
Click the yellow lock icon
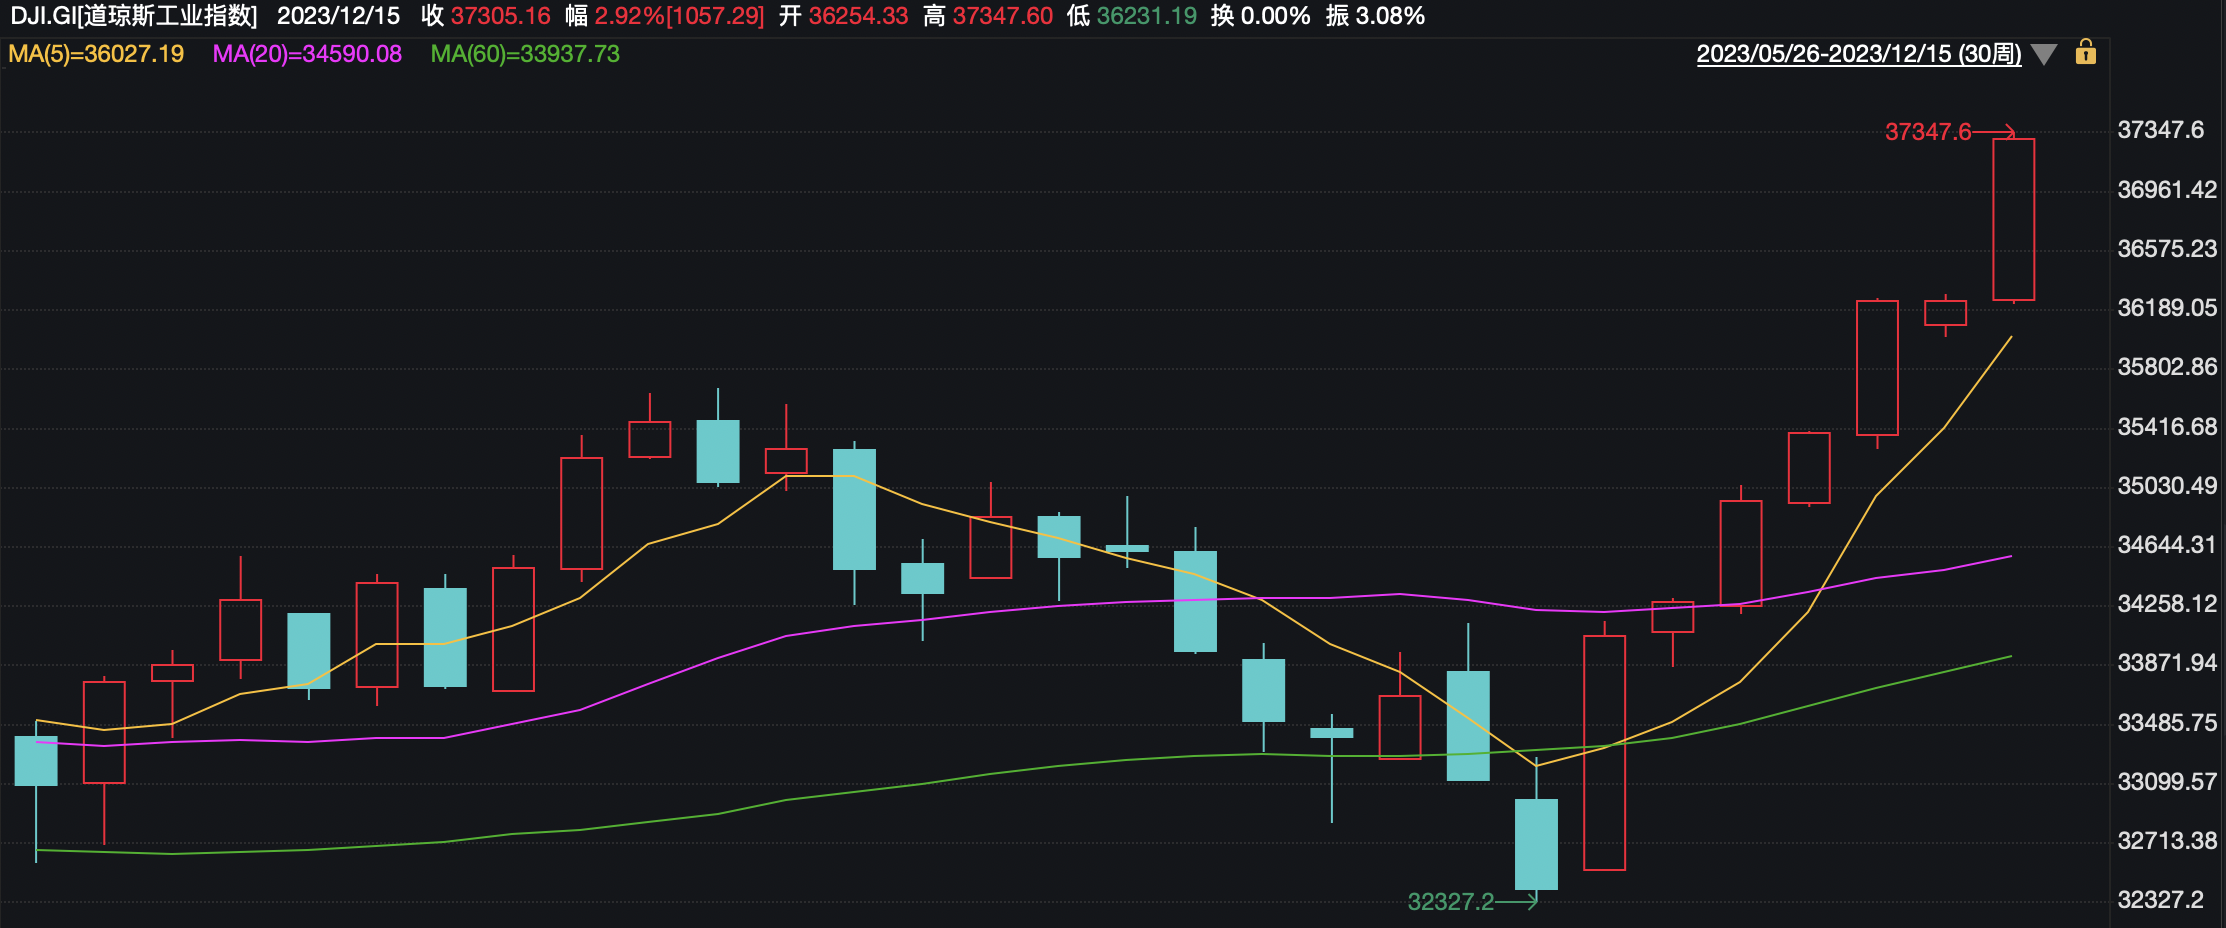tap(2085, 52)
